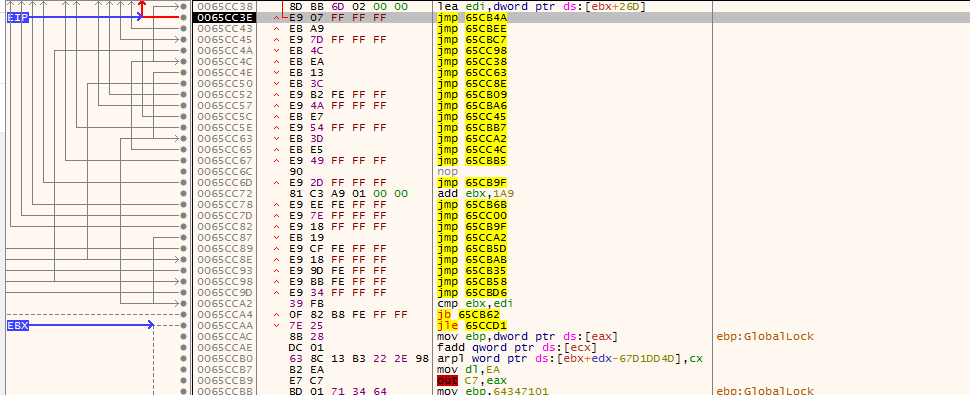
Task: Click instruction jmp 65CB4A
Action: [x=472, y=17]
